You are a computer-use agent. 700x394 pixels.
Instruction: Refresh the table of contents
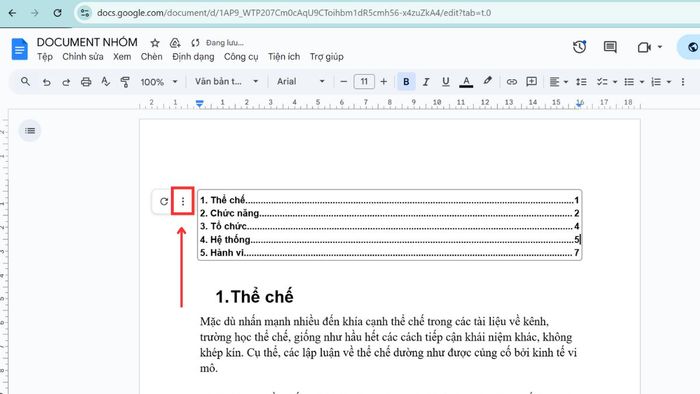(164, 201)
